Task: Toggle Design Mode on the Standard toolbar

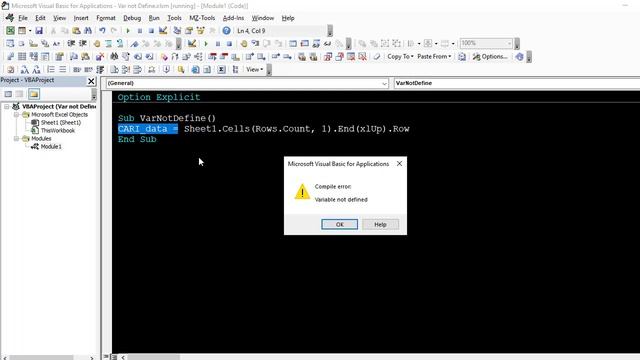Action: point(163,31)
